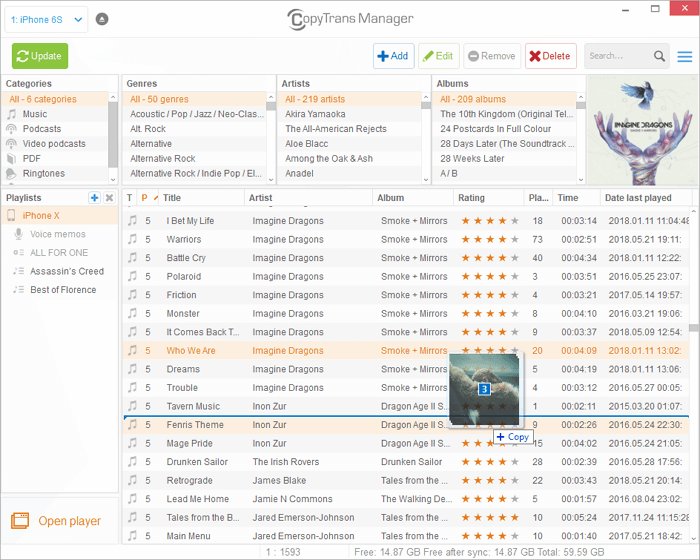Open the hamburger menu icon
This screenshot has width=700, height=560.
[685, 56]
